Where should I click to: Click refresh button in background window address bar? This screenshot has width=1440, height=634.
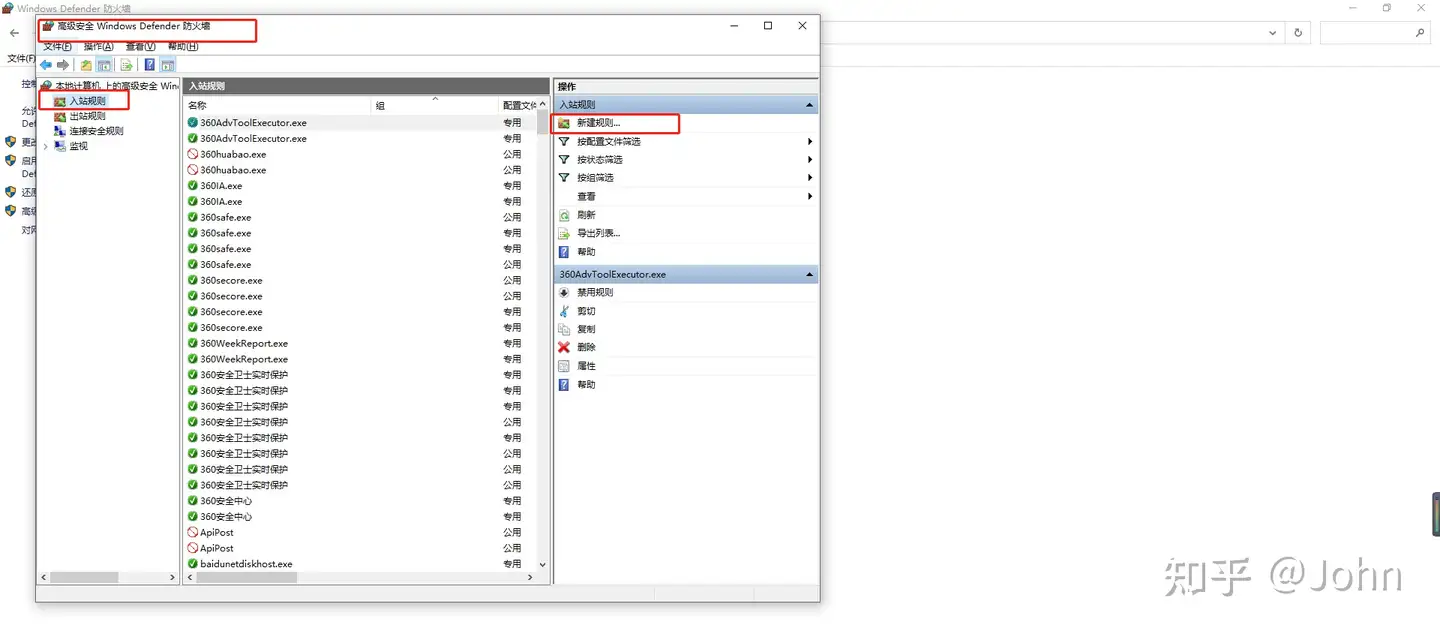(1298, 33)
